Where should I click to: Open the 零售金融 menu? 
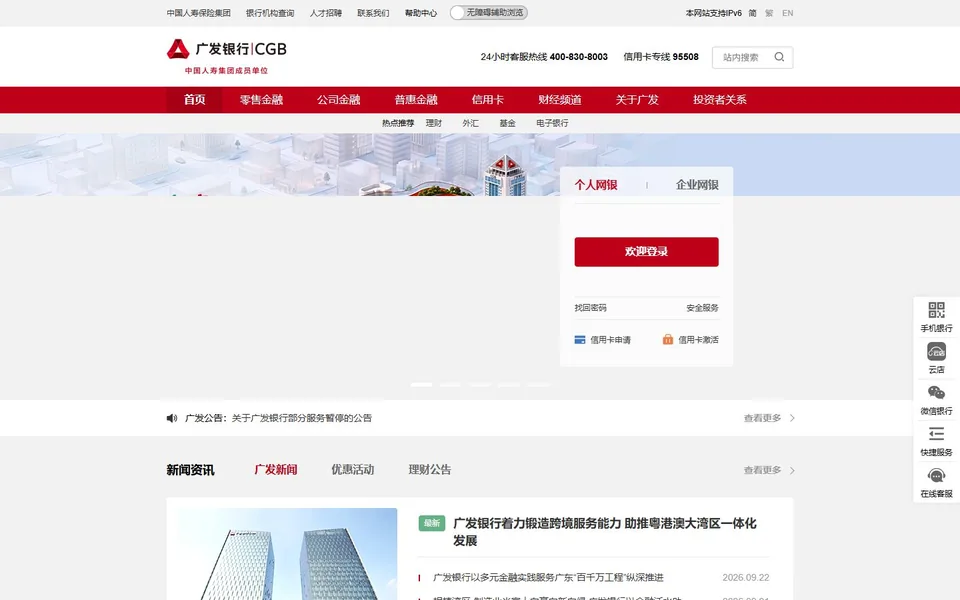click(x=261, y=100)
